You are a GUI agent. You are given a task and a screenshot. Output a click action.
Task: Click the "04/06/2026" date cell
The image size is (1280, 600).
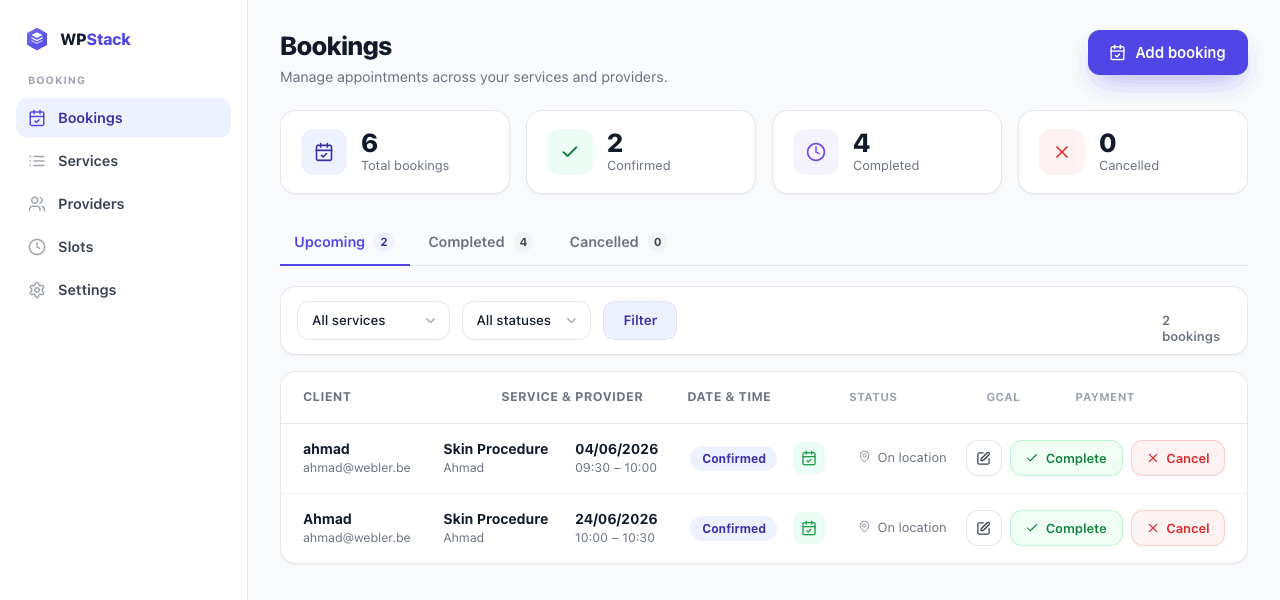(616, 449)
